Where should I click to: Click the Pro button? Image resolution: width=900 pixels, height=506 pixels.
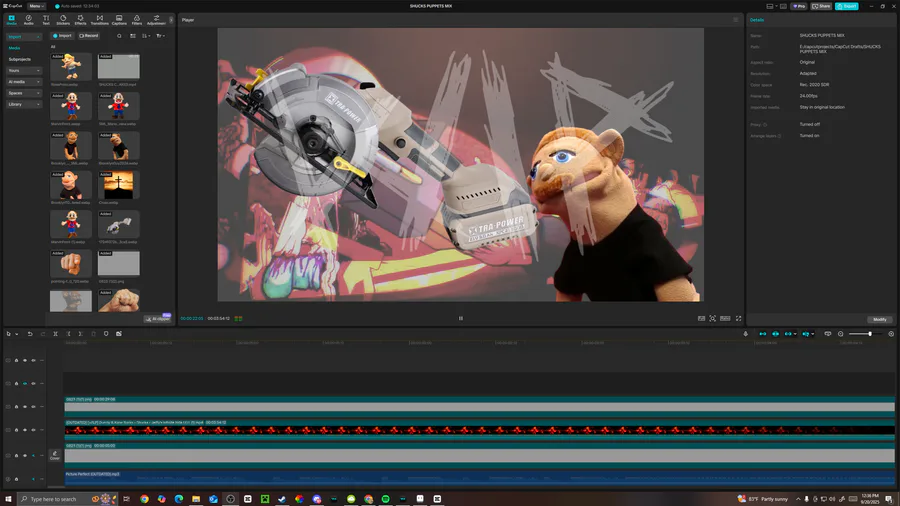(799, 6)
